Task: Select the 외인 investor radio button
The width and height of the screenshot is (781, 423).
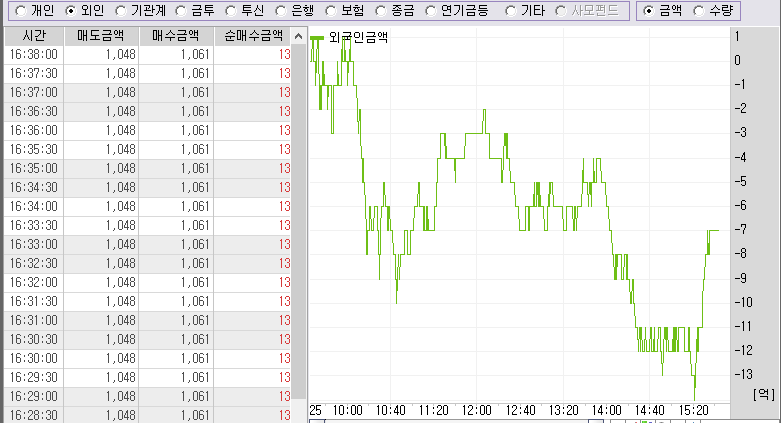Action: coord(71,10)
